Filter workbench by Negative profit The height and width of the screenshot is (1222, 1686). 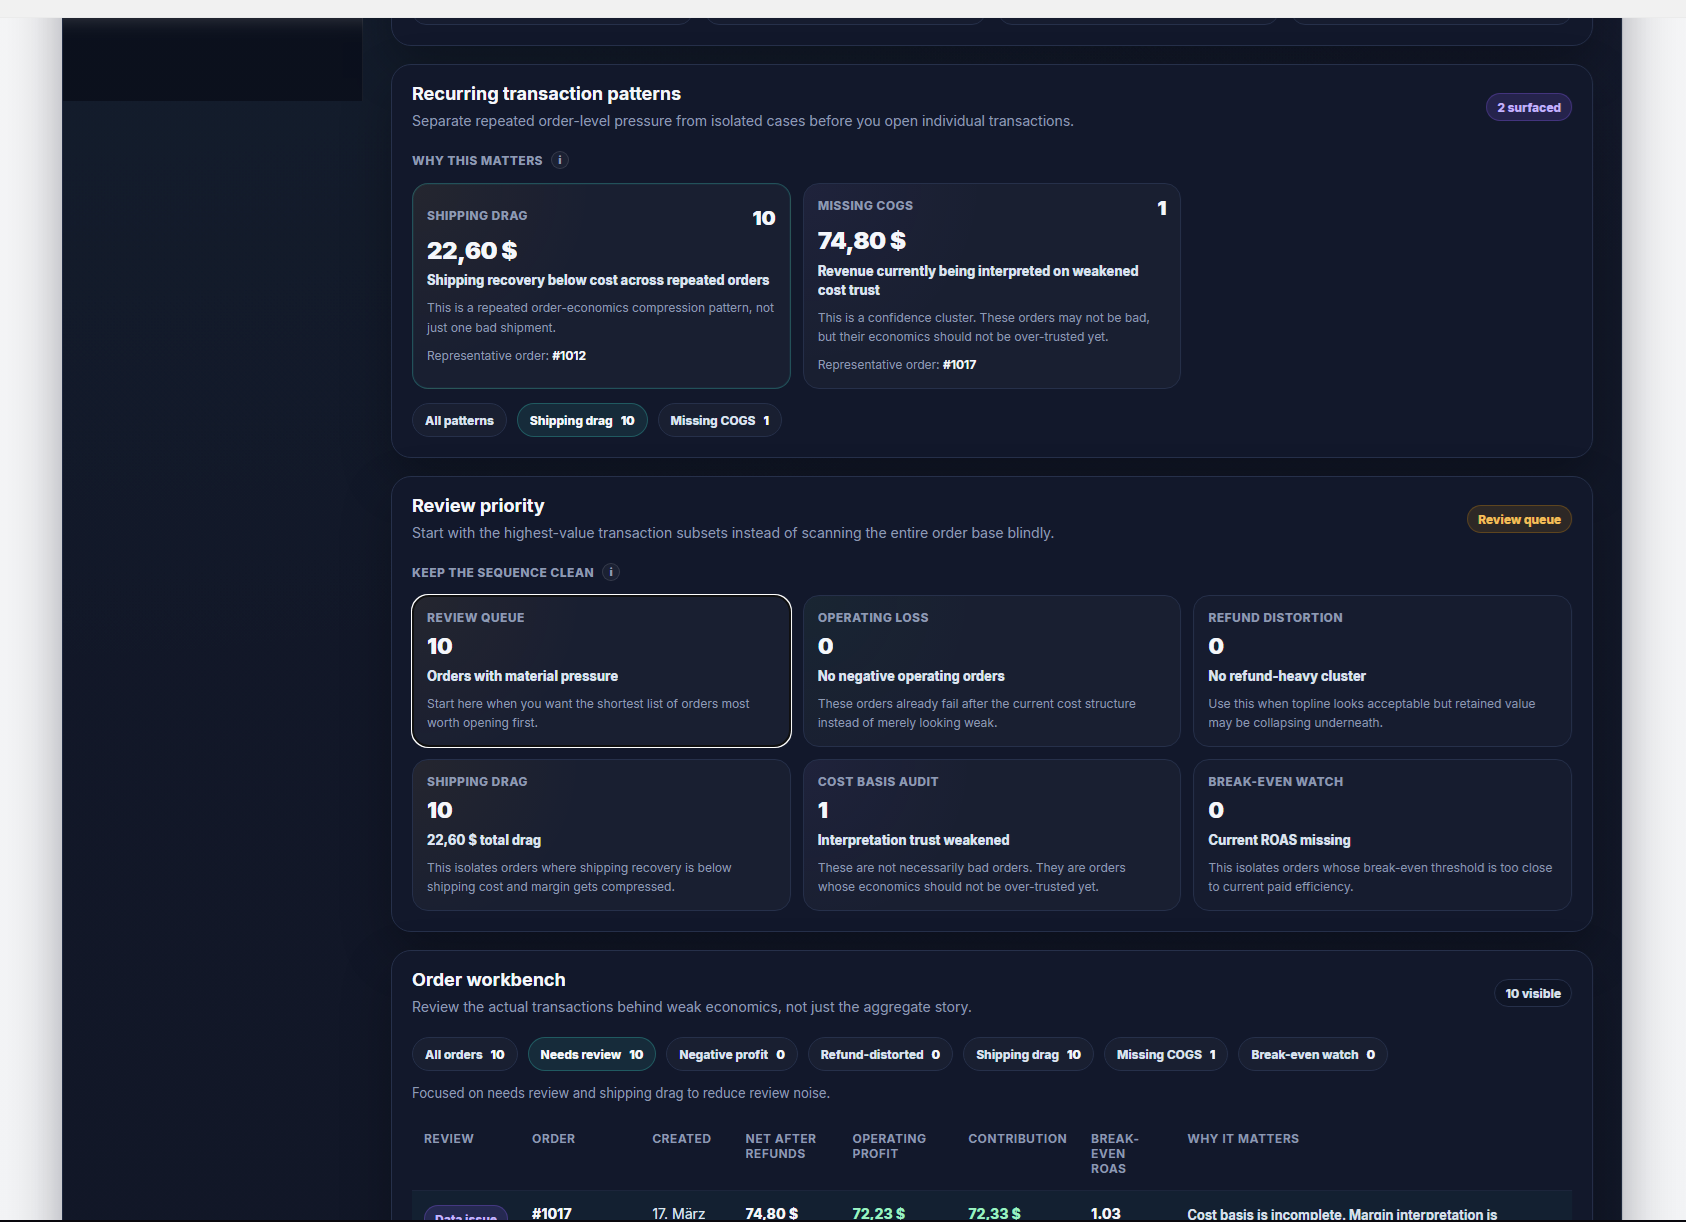731,1055
